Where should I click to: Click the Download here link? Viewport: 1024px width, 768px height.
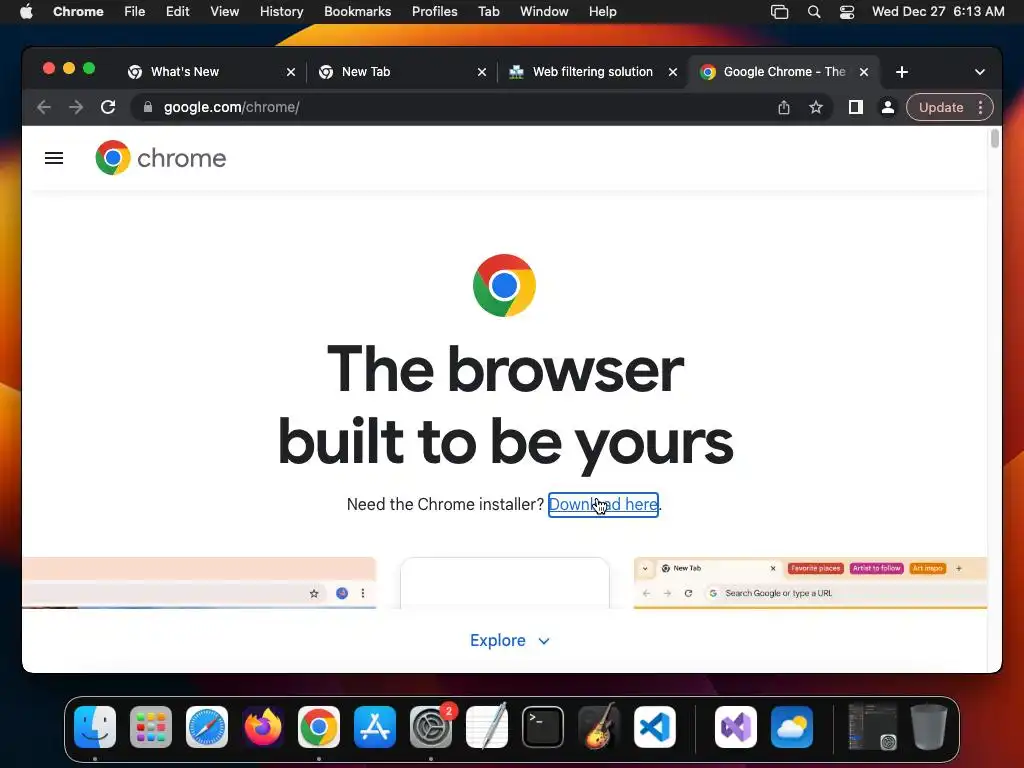603,504
